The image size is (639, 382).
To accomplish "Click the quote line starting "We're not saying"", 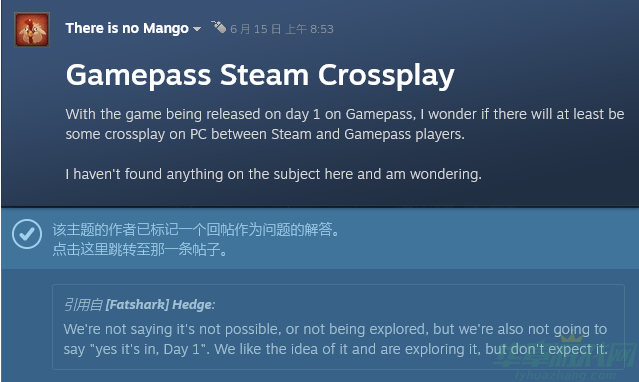I will (335, 329).
